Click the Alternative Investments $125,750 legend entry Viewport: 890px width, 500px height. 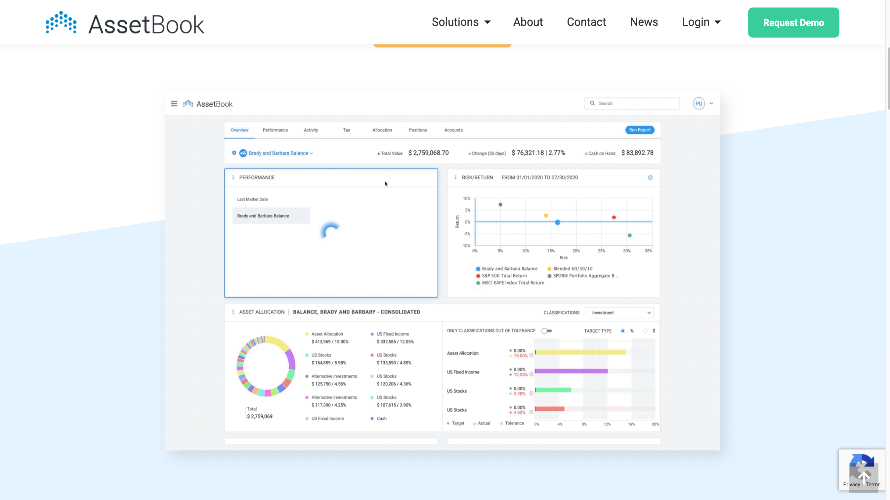[x=331, y=380]
